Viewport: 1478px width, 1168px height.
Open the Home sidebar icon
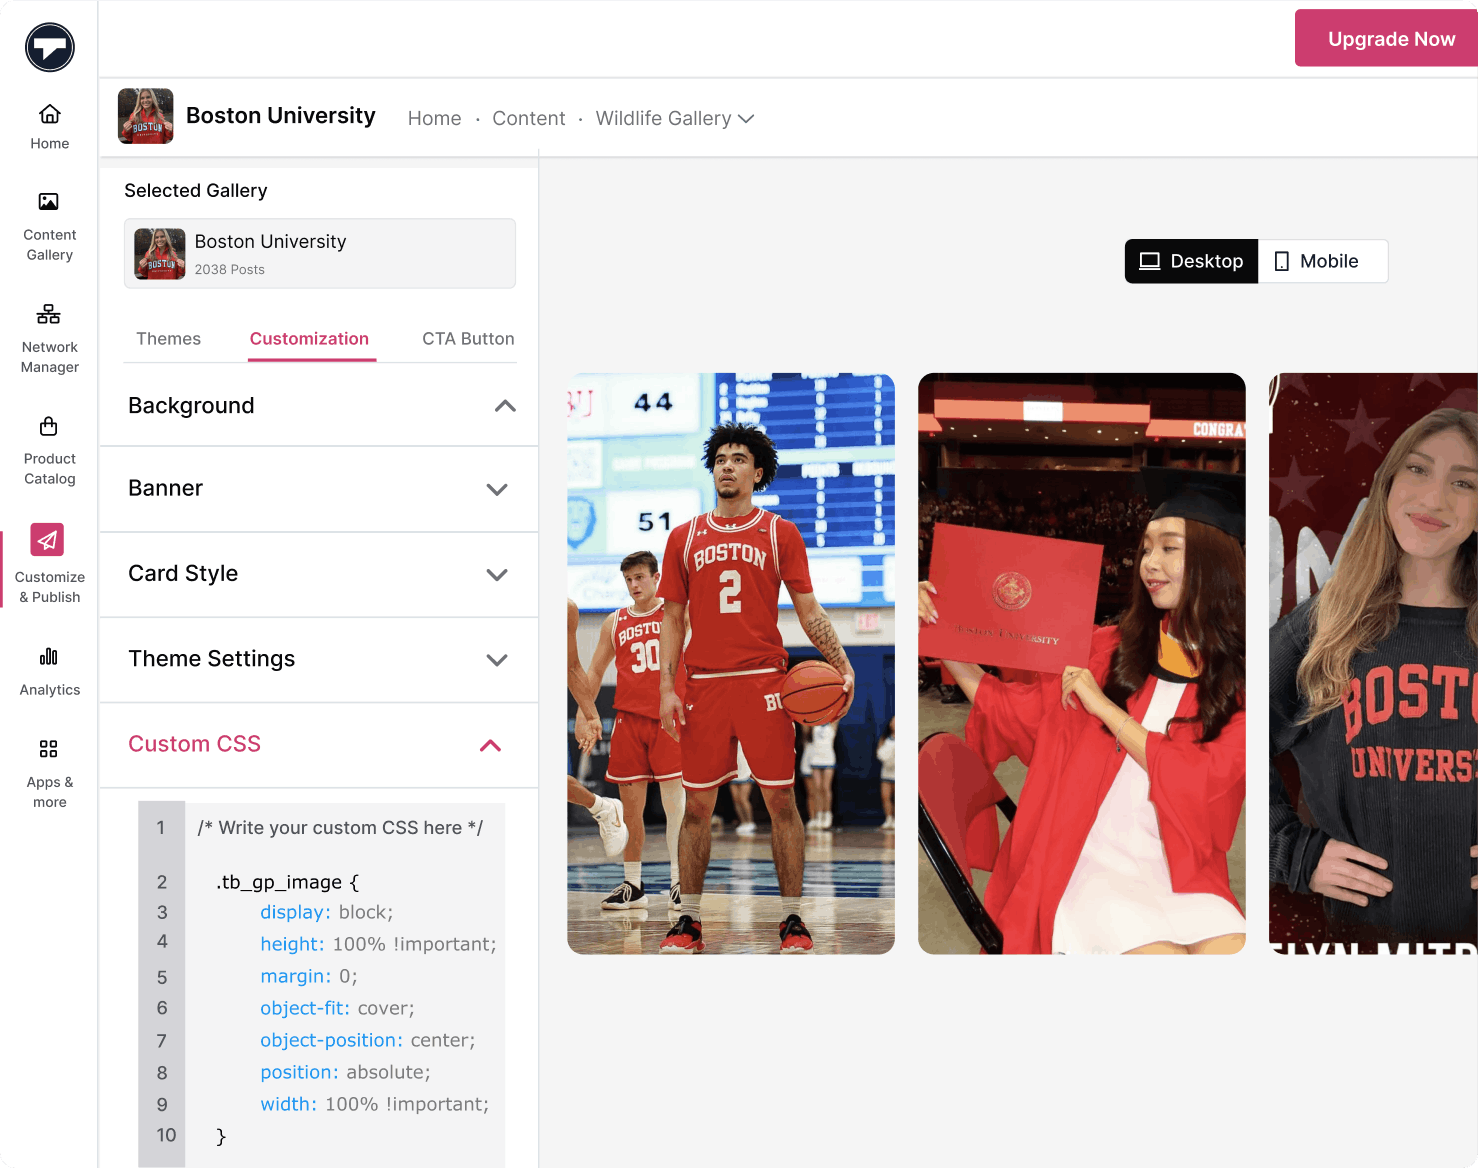click(50, 114)
